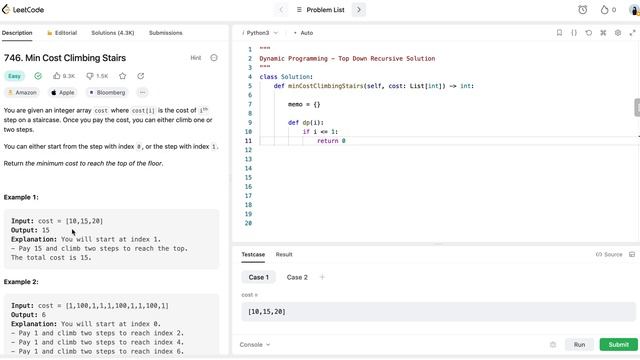
Task: Open the Problem List
Action: click(321, 9)
